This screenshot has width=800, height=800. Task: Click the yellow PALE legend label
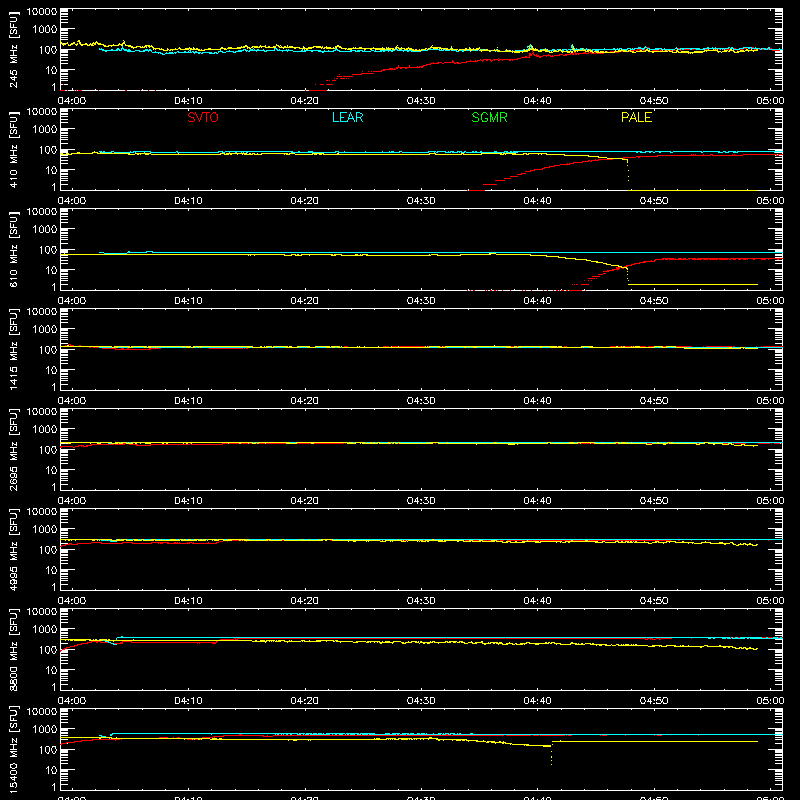[636, 117]
